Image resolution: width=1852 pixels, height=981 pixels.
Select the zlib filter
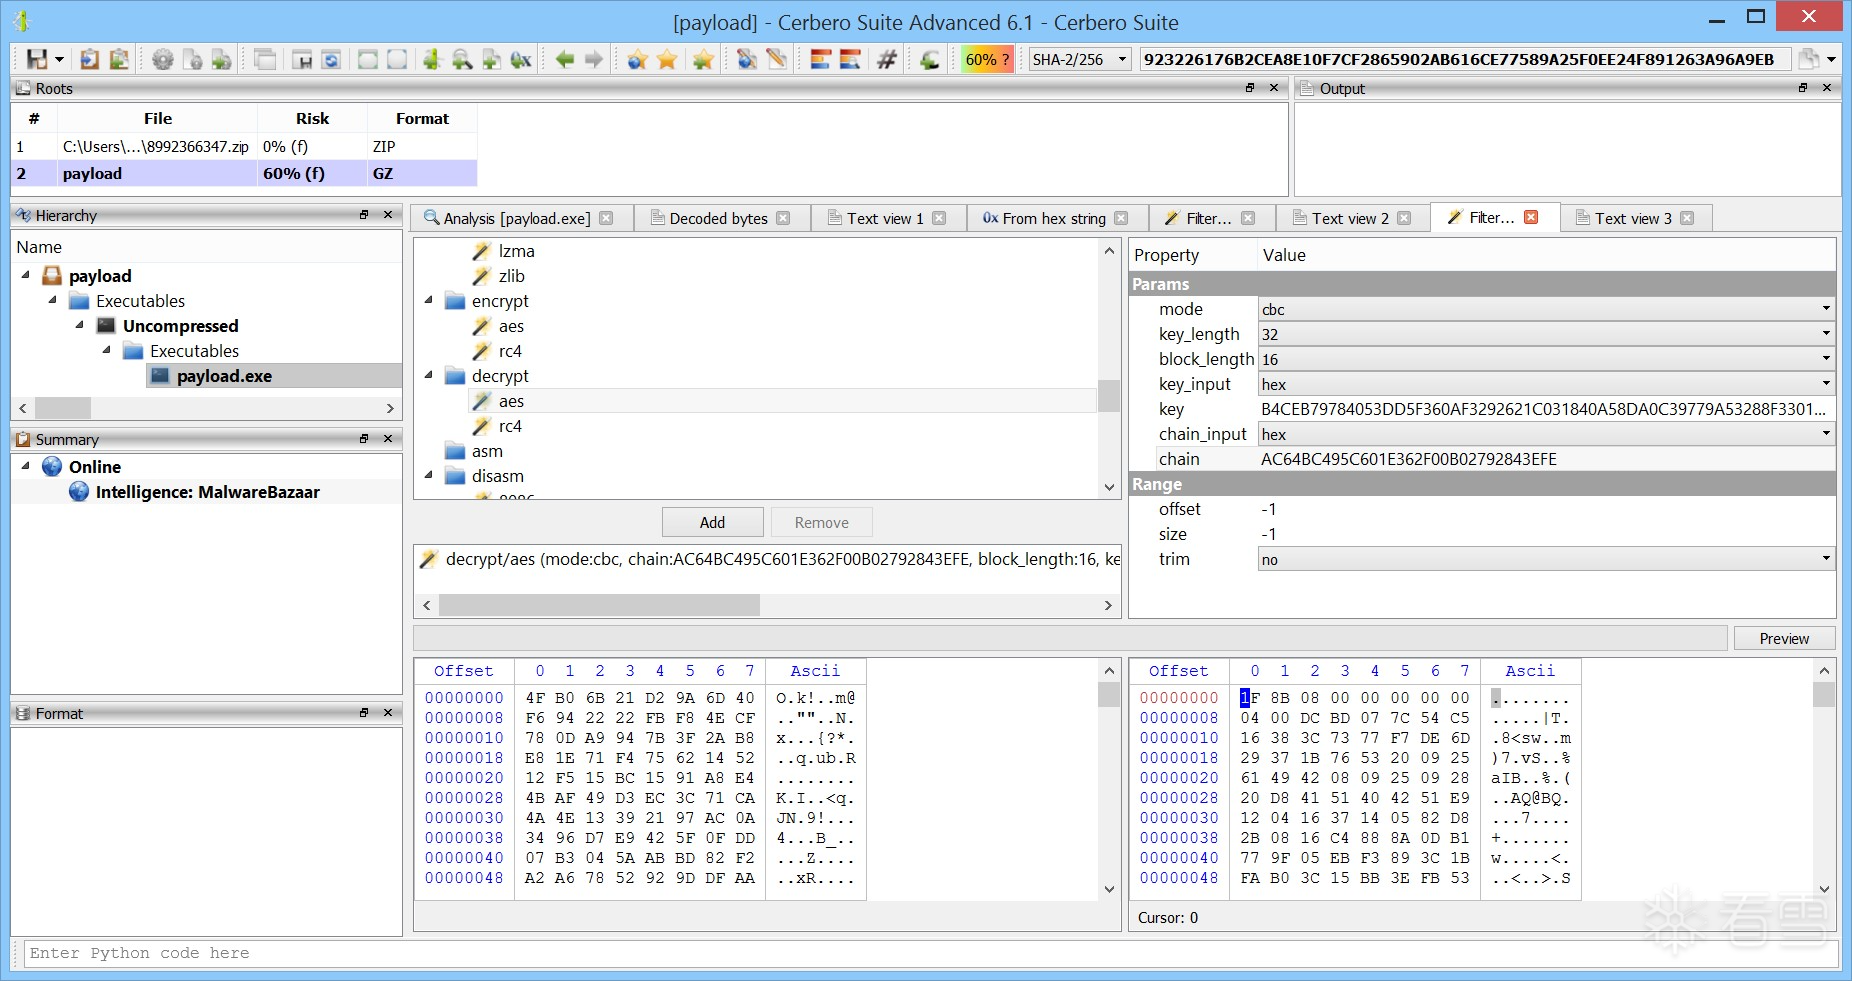click(512, 276)
